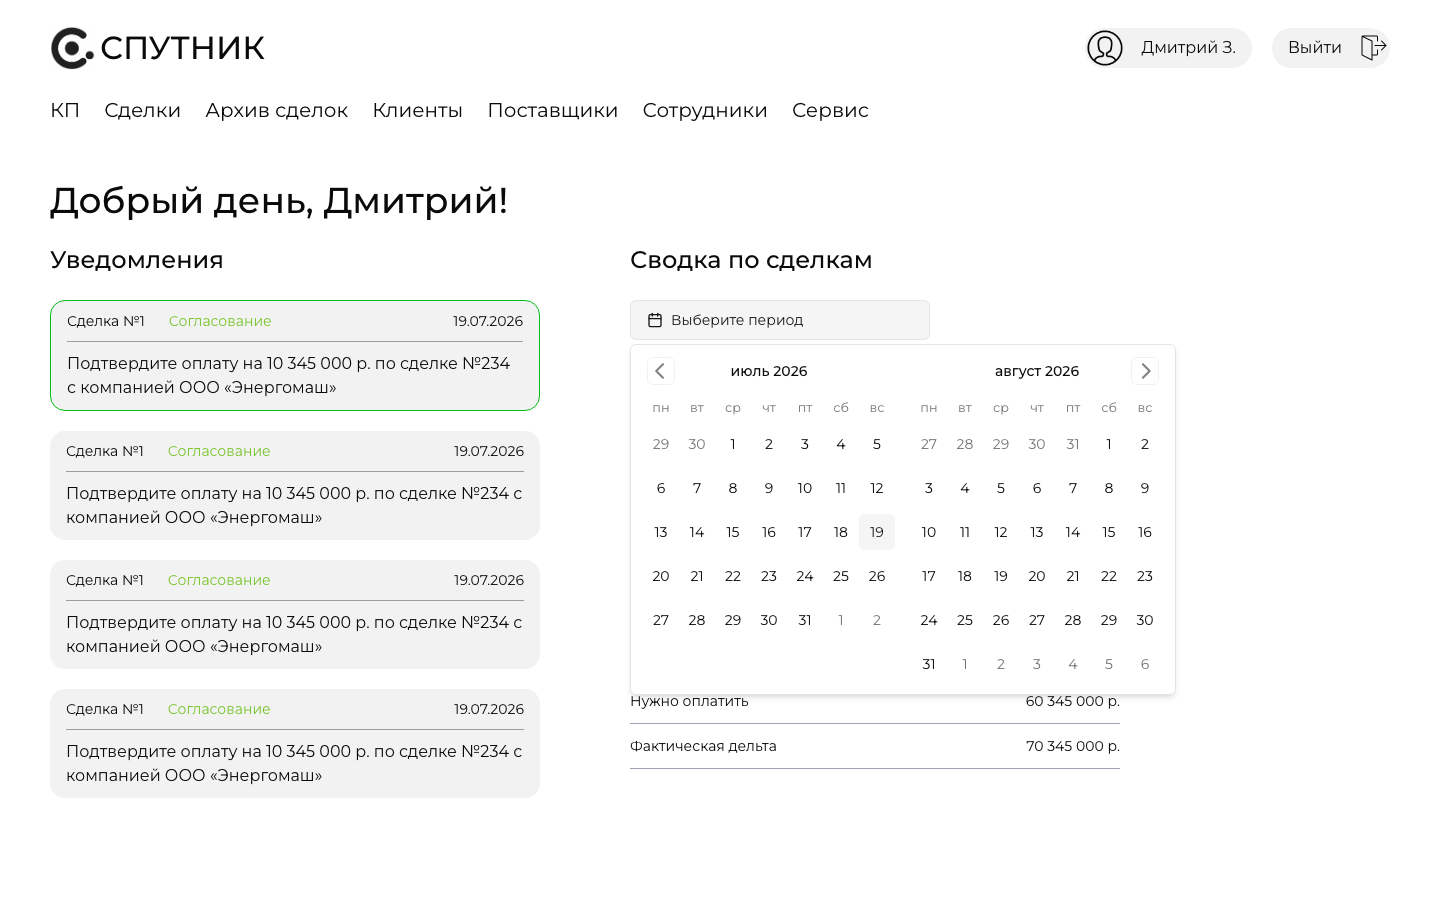Screen dimensions: 1440x900
Task: Click the Выйти button
Action: point(1331,48)
